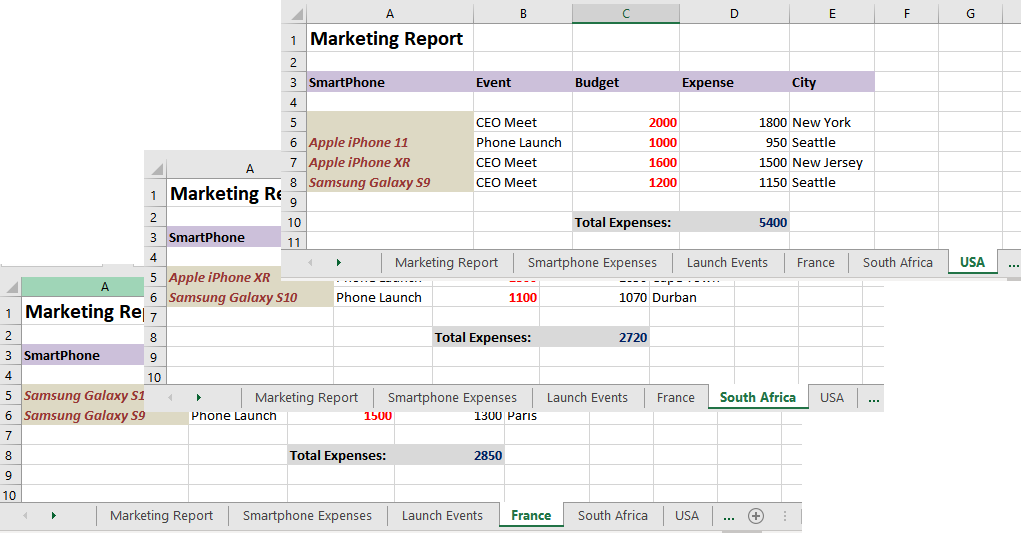Select row 10 header in USA window
The image size is (1021, 533).
[x=294, y=223]
